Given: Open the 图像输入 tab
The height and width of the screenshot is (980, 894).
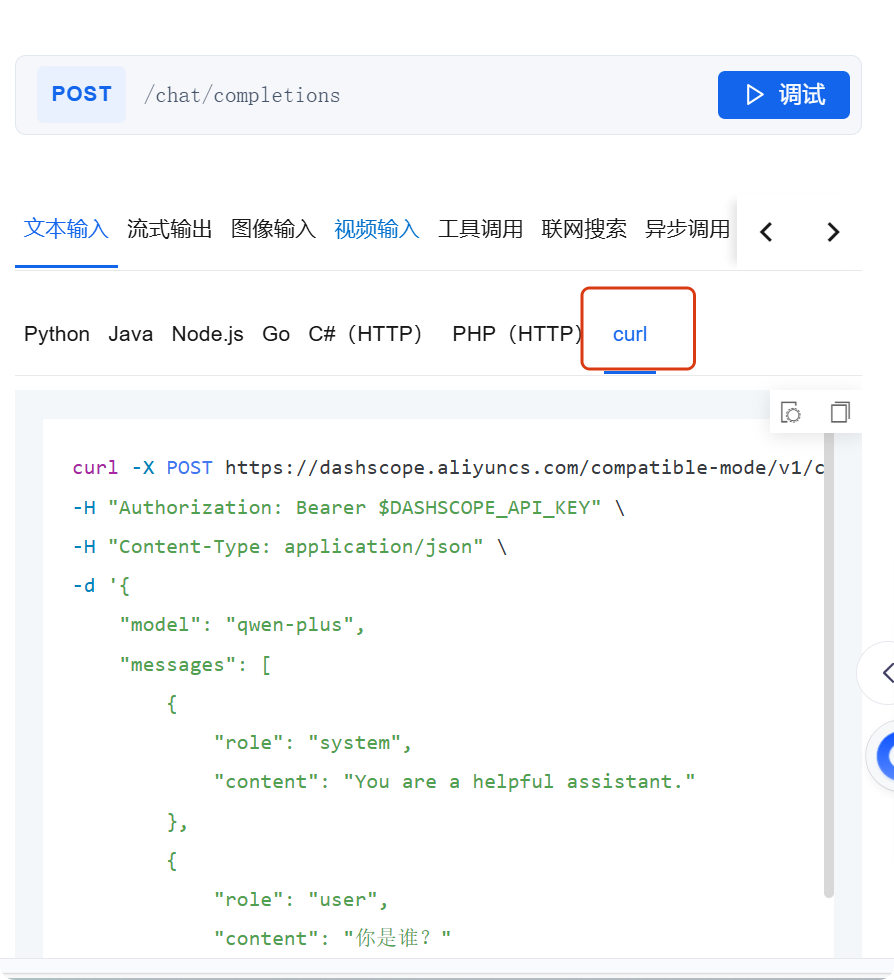Looking at the screenshot, I should [x=272, y=229].
